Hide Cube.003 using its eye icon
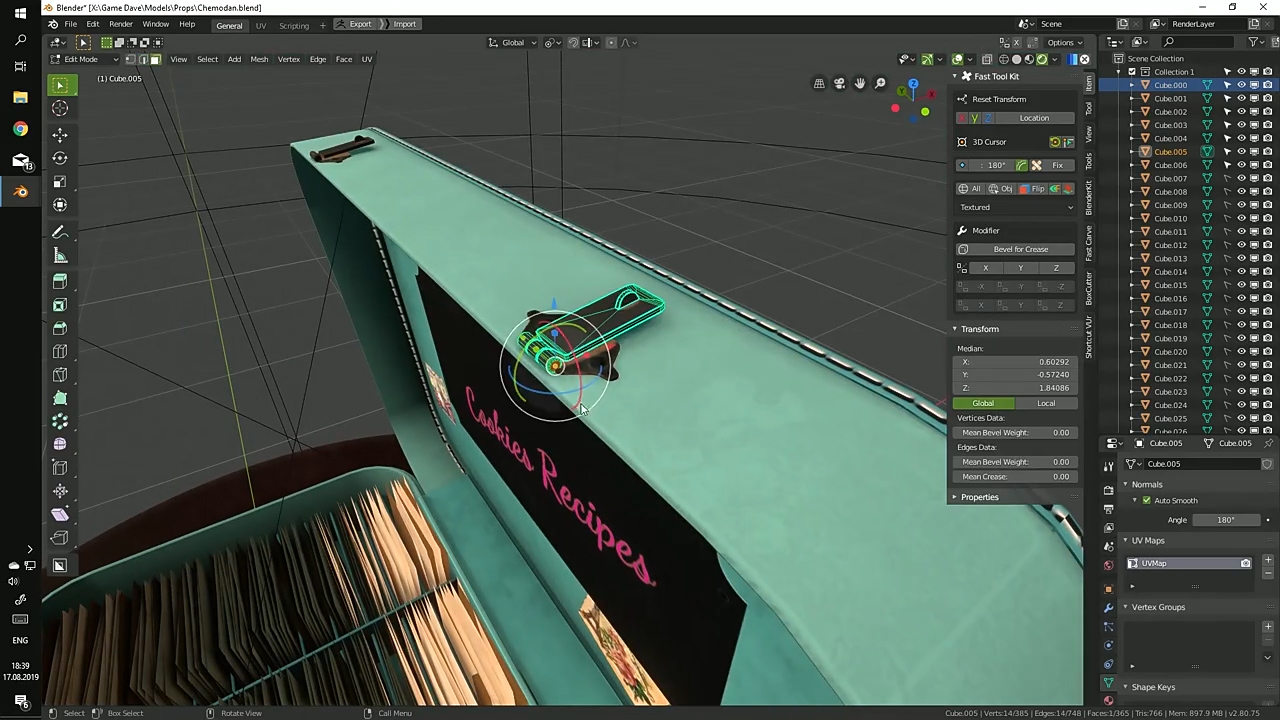Viewport: 1280px width, 720px height. click(x=1241, y=125)
